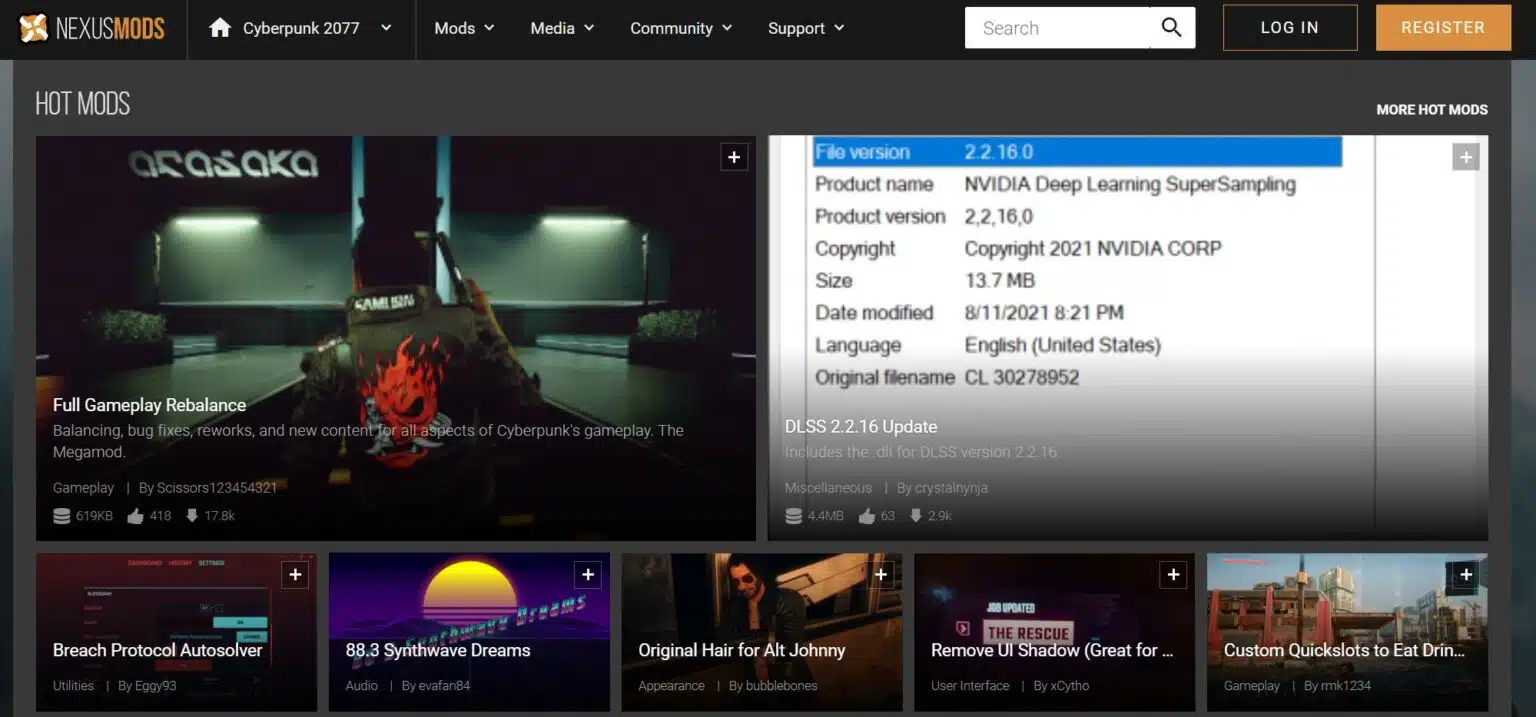Click the REGISTER button
The image size is (1536, 717).
coord(1443,28)
